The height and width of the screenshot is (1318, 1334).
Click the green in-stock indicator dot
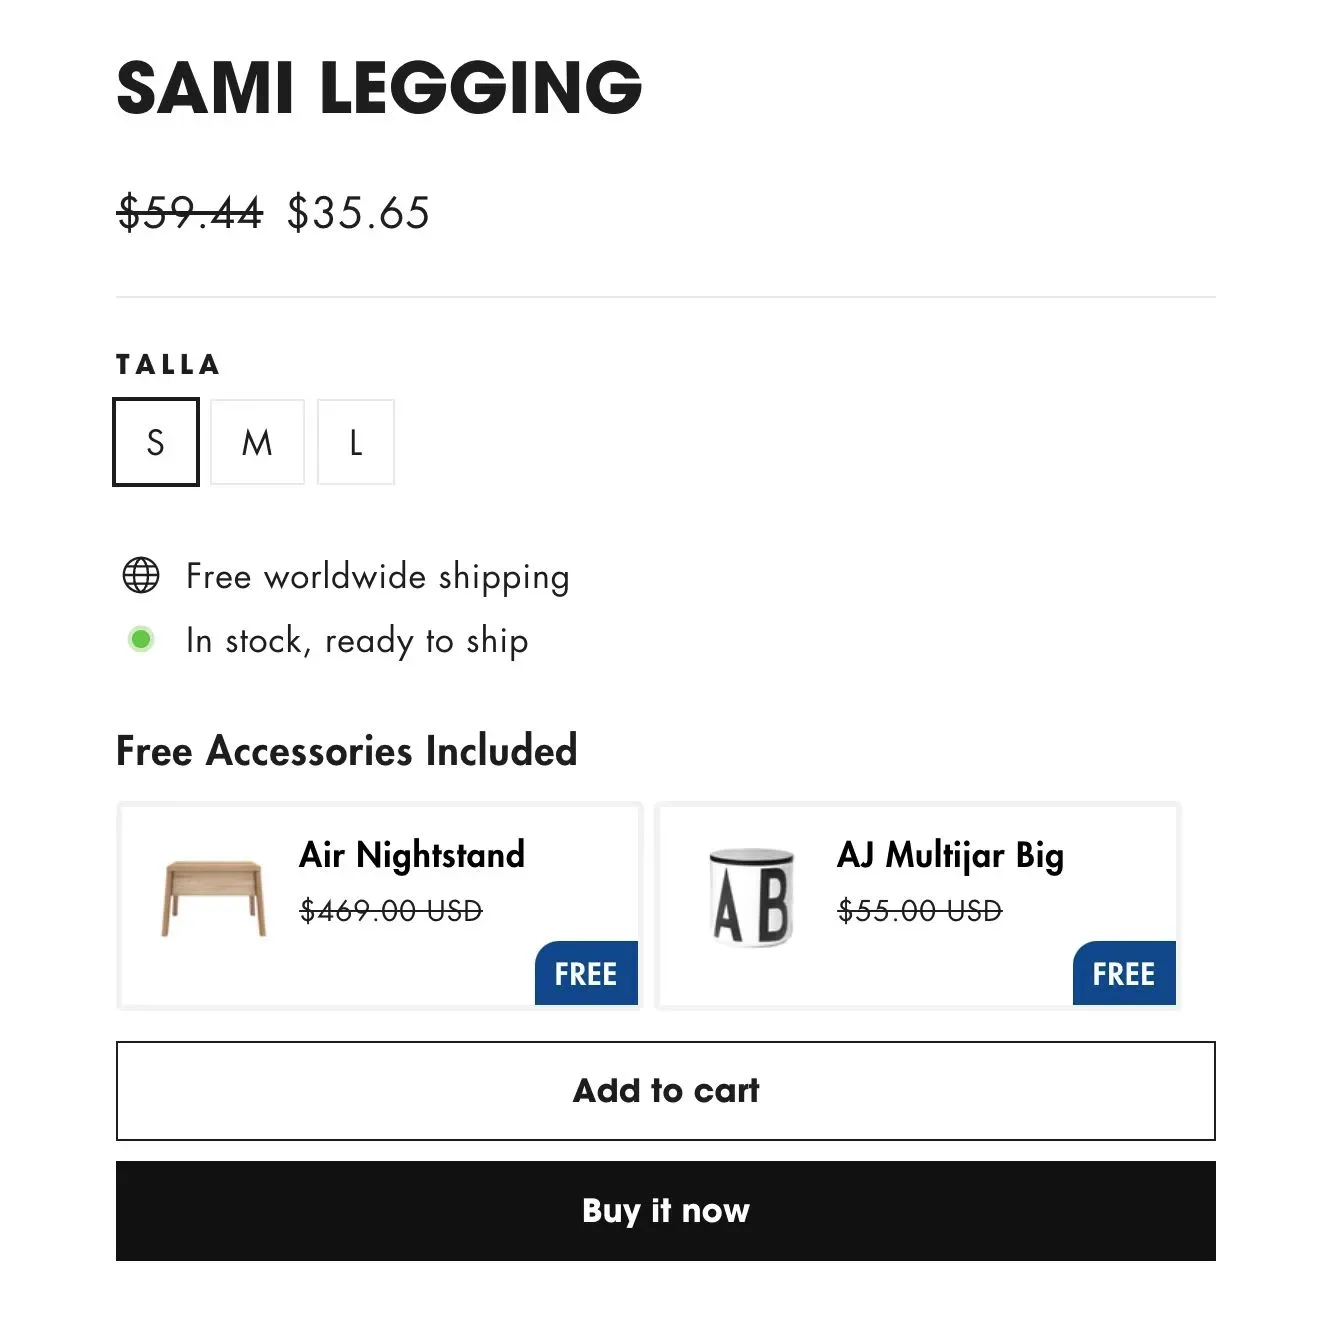point(141,639)
